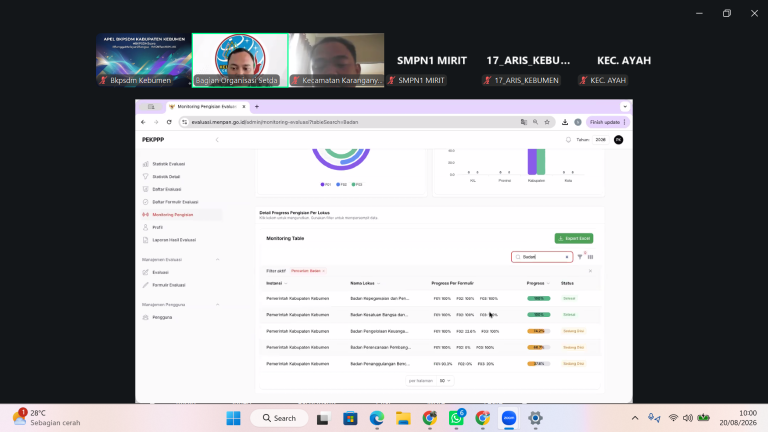This screenshot has height=432, width=768.
Task: Select the Badan Pengelolaan Keuangan row name
Action: point(379,332)
